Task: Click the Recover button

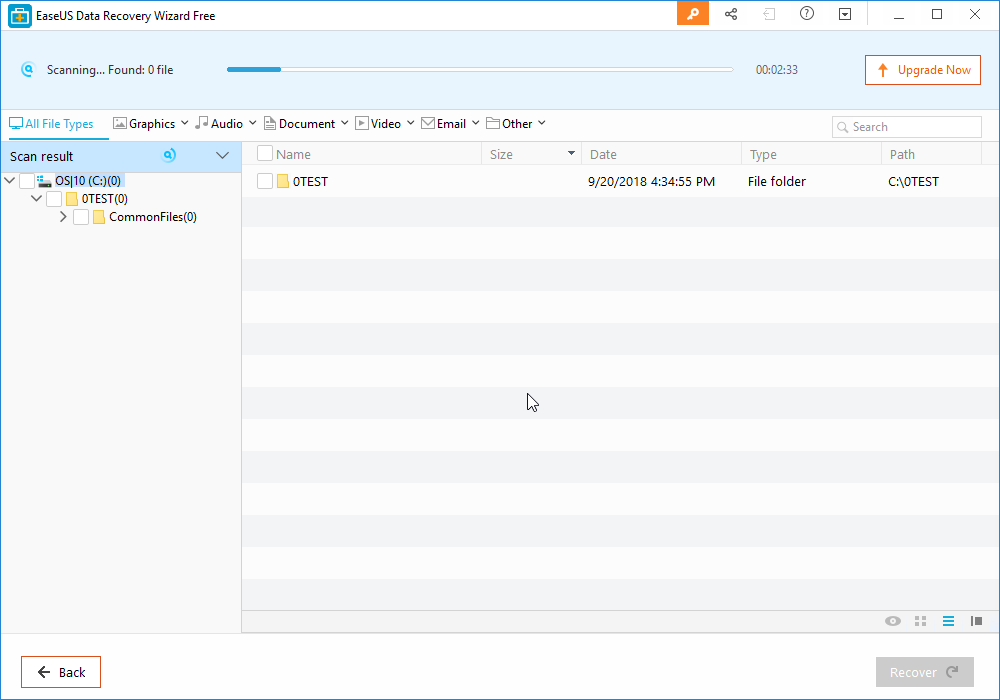Action: tap(925, 672)
